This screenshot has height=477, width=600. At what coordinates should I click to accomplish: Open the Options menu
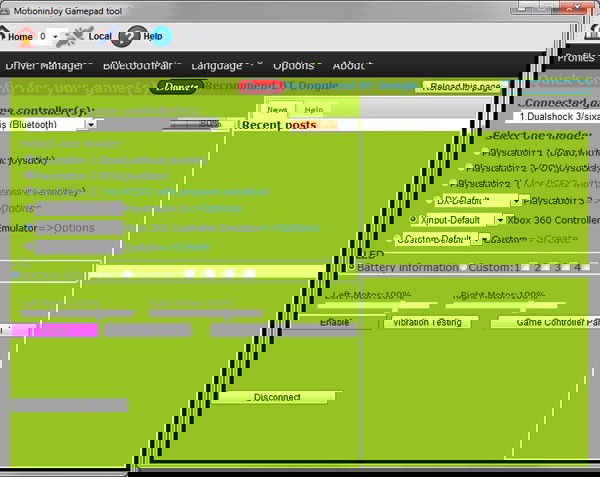pyautogui.click(x=297, y=66)
